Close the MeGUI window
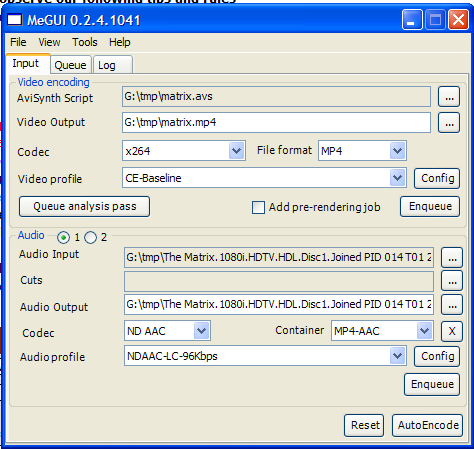Image resolution: width=474 pixels, height=449 pixels. (x=458, y=20)
